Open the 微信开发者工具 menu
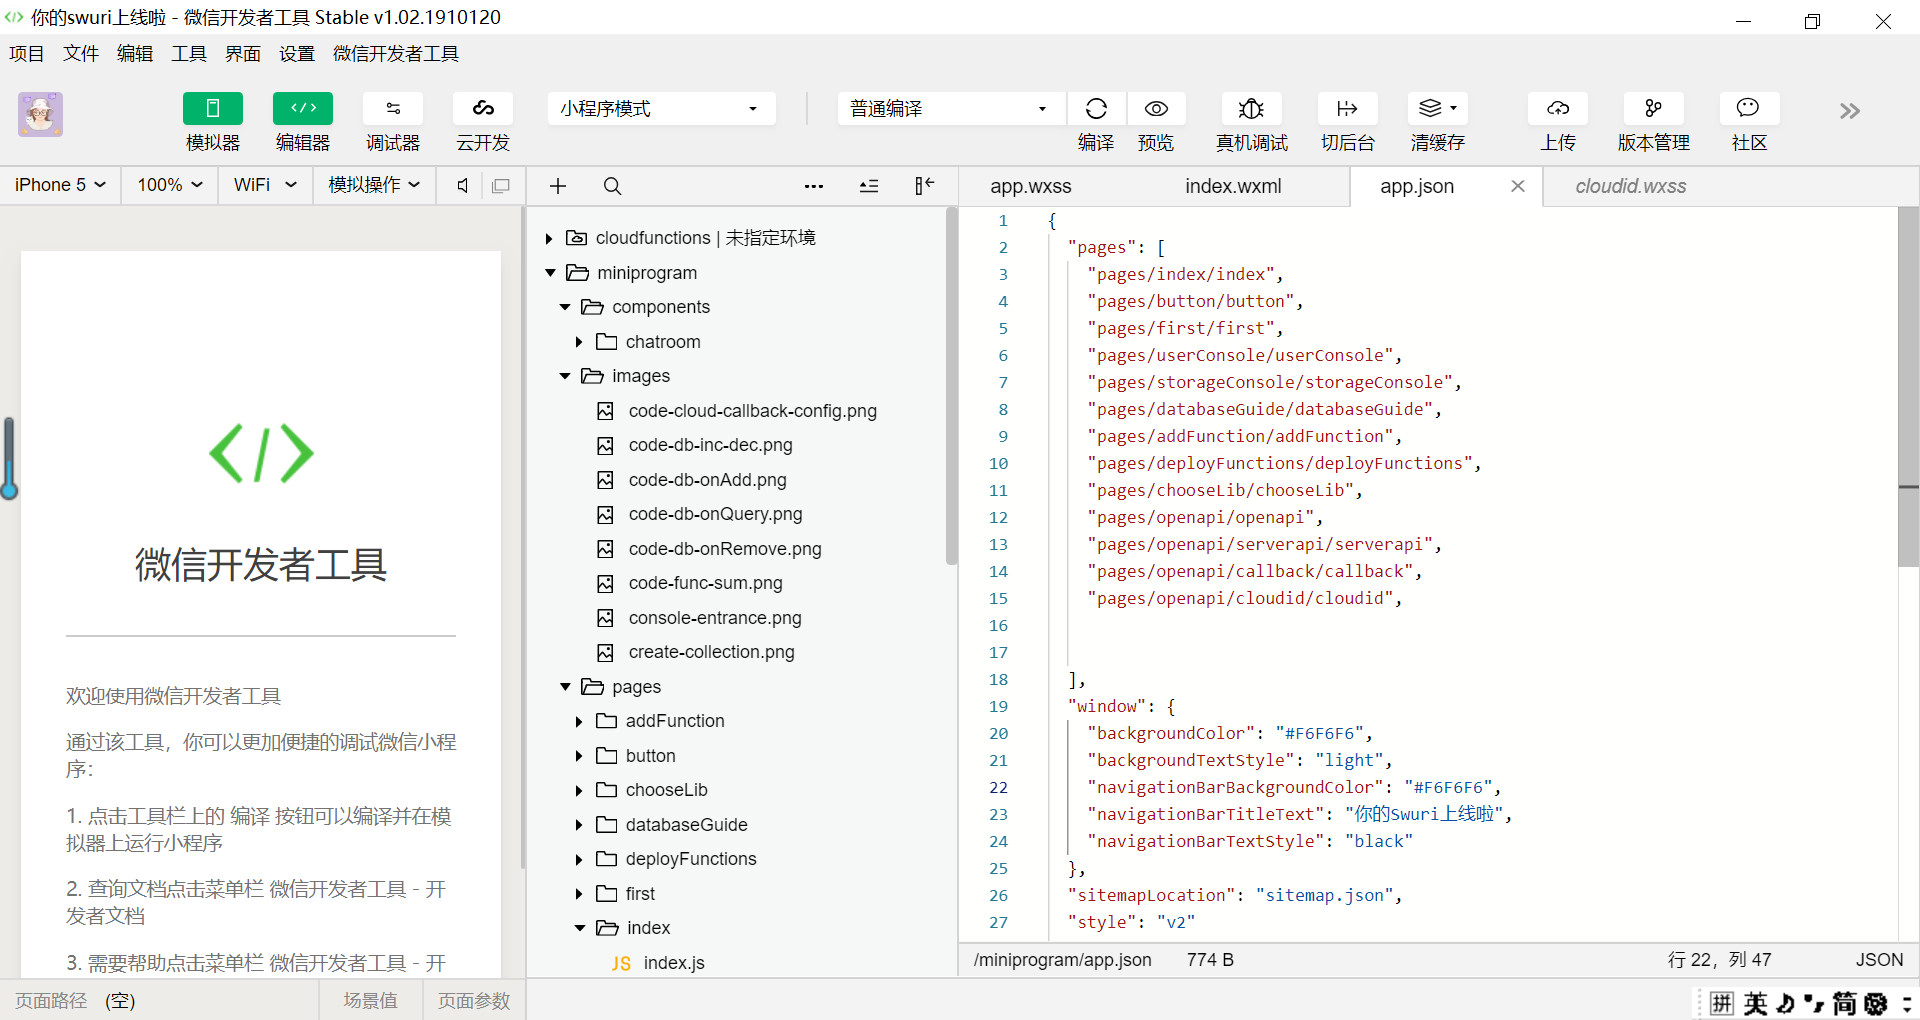 tap(396, 54)
